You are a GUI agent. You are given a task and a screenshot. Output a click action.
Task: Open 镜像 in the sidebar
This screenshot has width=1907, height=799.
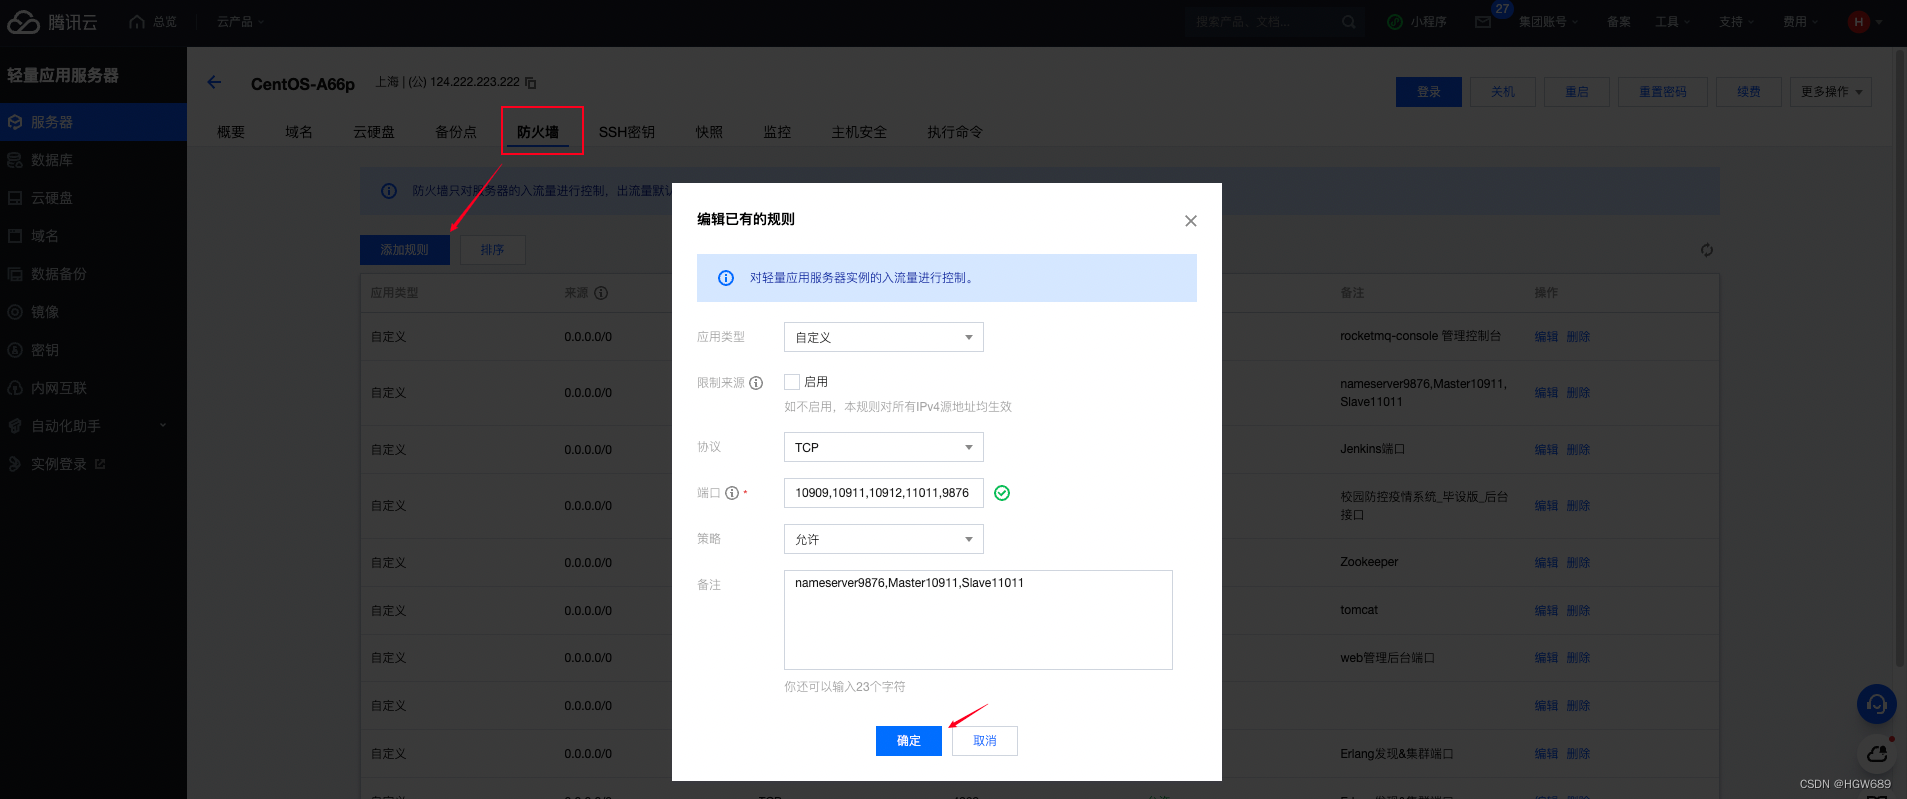93,312
